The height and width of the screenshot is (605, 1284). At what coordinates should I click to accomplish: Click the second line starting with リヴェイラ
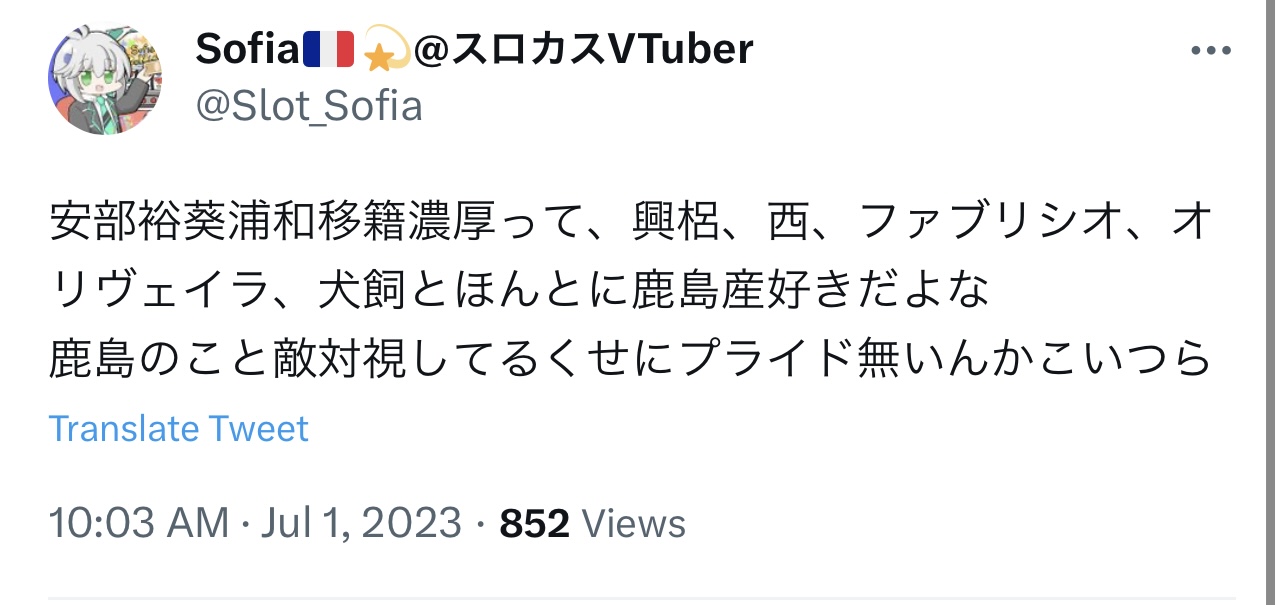coord(519,291)
